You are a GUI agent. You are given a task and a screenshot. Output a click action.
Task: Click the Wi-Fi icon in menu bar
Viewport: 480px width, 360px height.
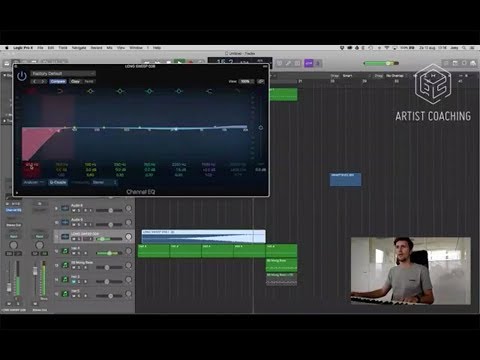click(387, 48)
